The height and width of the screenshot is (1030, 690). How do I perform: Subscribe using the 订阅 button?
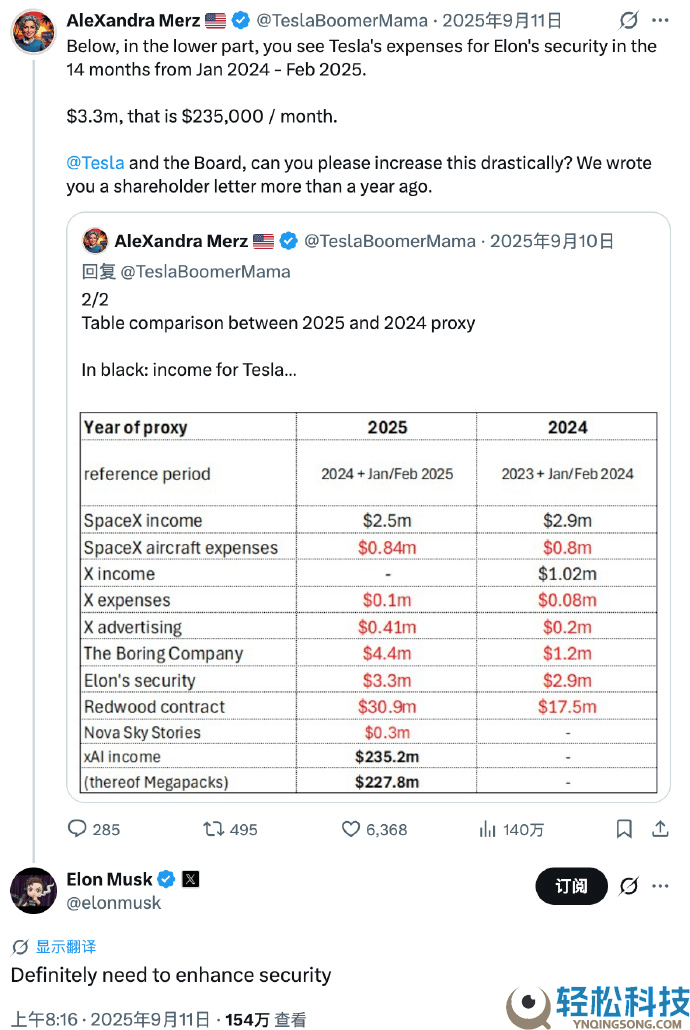pyautogui.click(x=572, y=886)
